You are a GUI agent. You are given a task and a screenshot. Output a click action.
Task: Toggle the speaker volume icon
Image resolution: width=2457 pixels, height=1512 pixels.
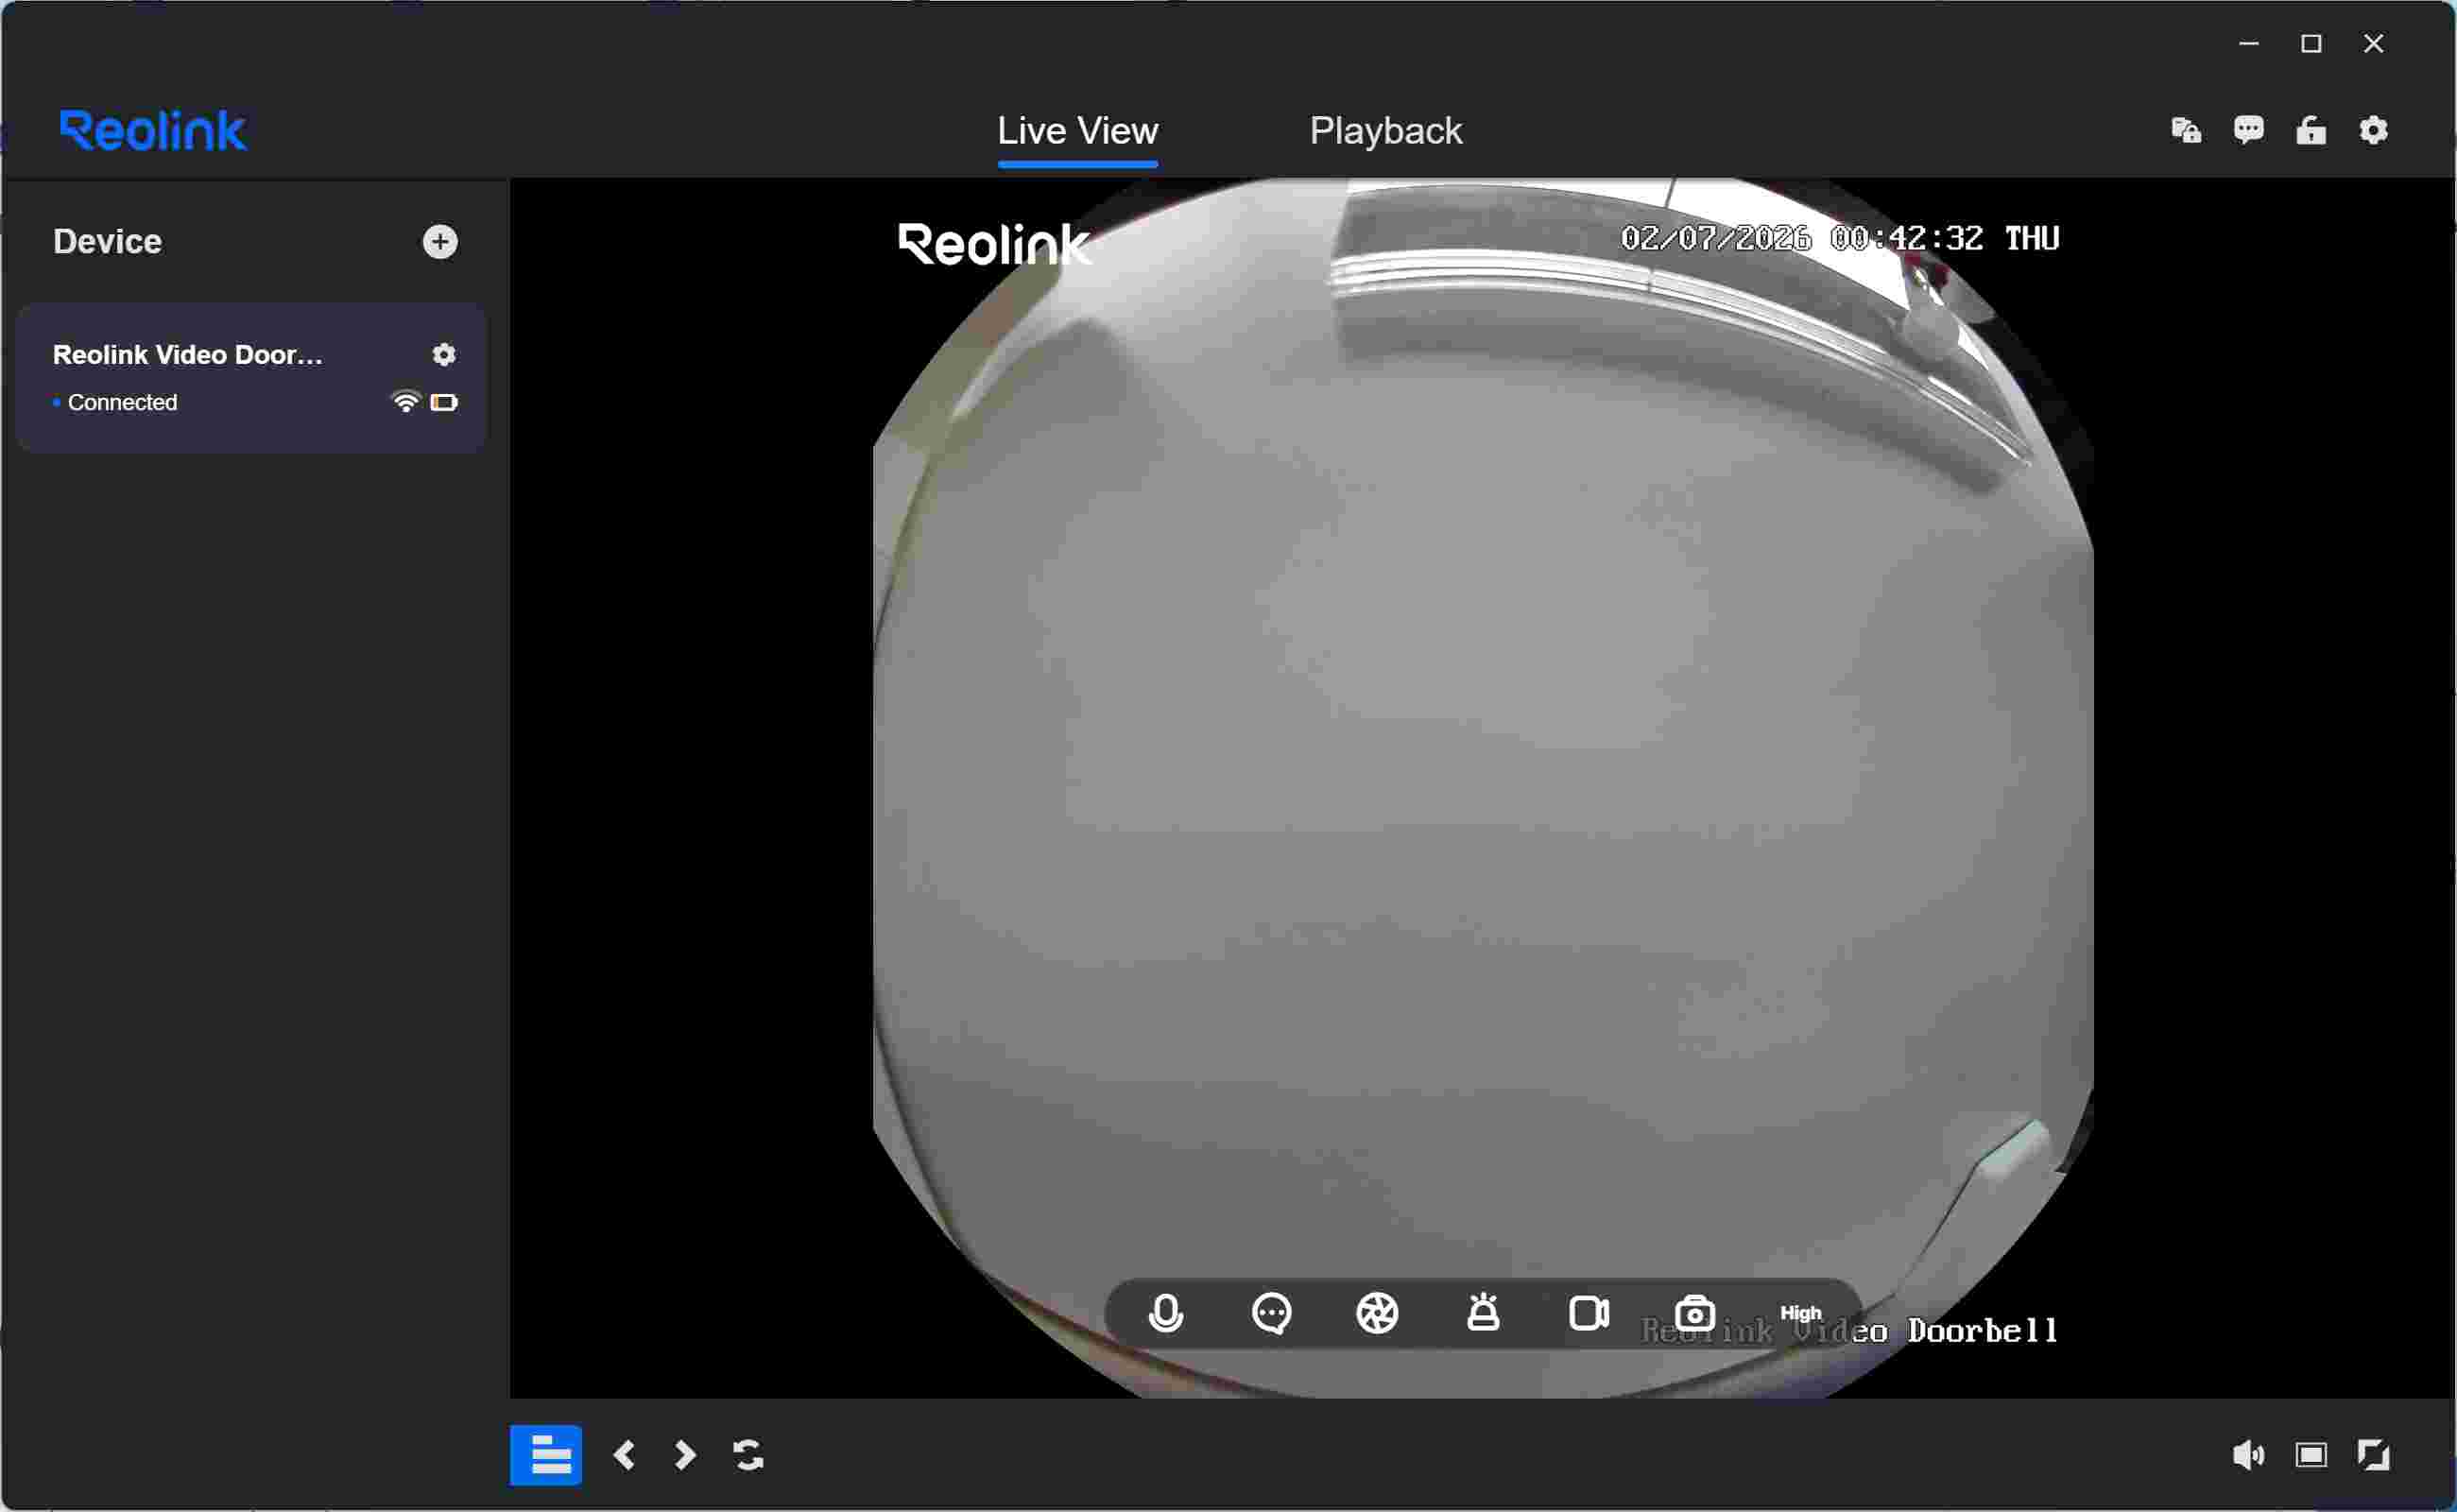click(2248, 1455)
